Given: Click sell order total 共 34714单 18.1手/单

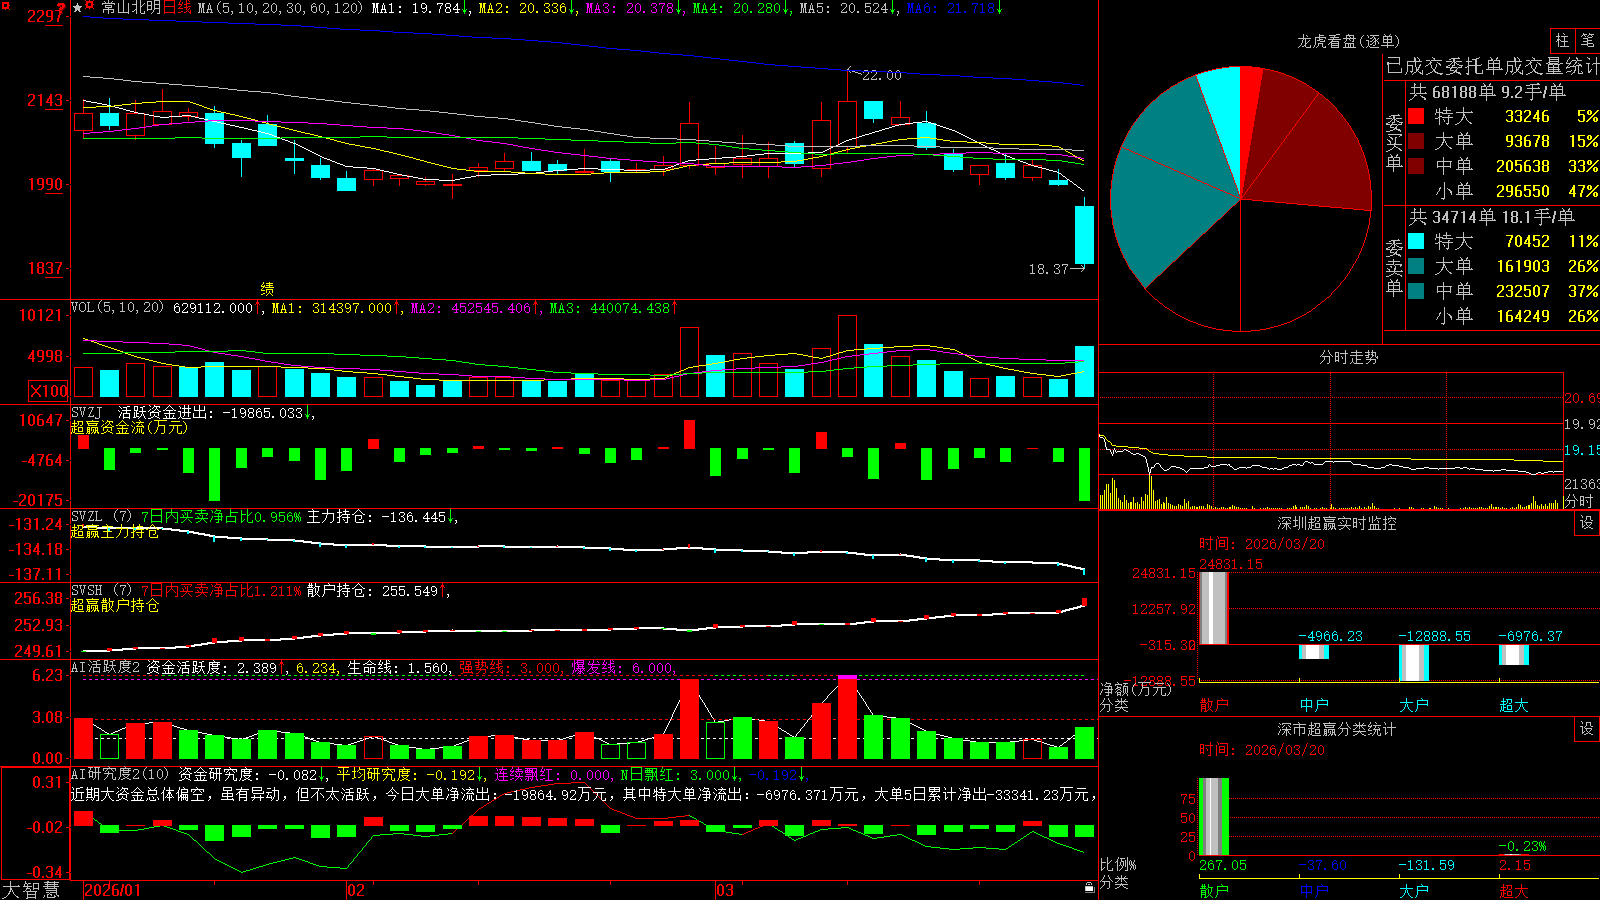Looking at the screenshot, I should click(x=1491, y=216).
